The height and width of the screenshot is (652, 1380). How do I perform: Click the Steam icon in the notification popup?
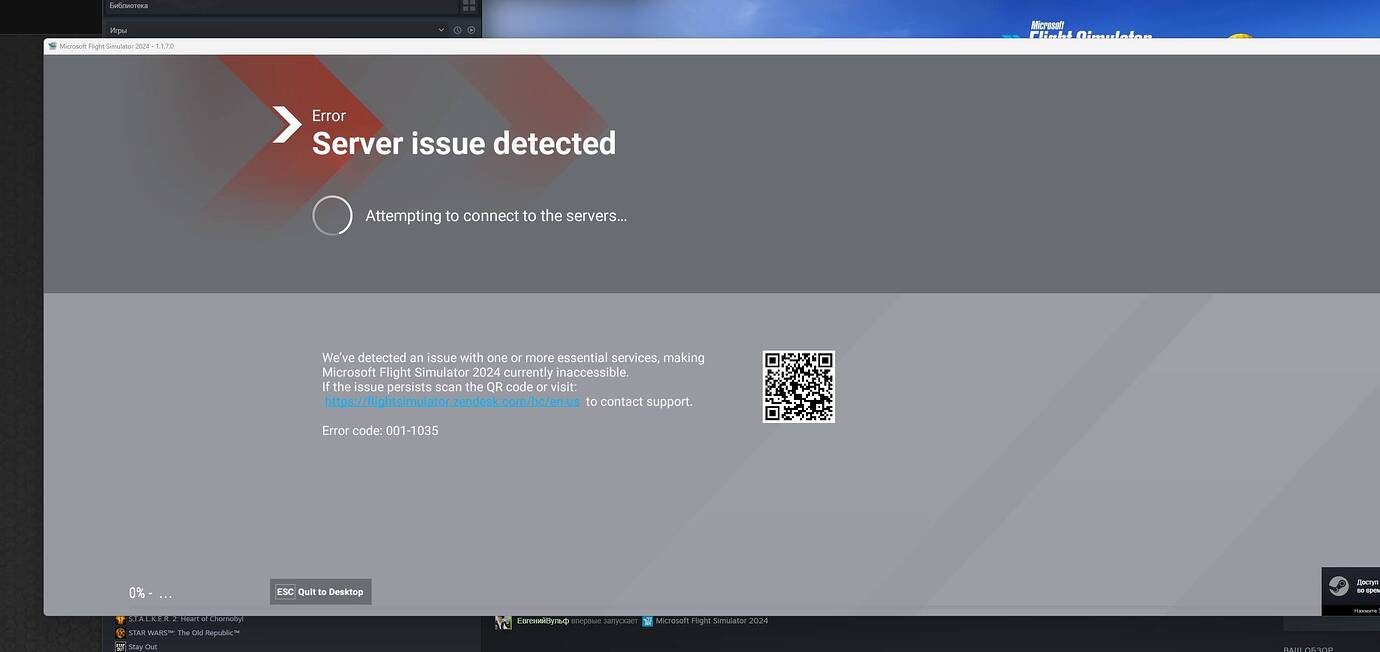click(1339, 585)
